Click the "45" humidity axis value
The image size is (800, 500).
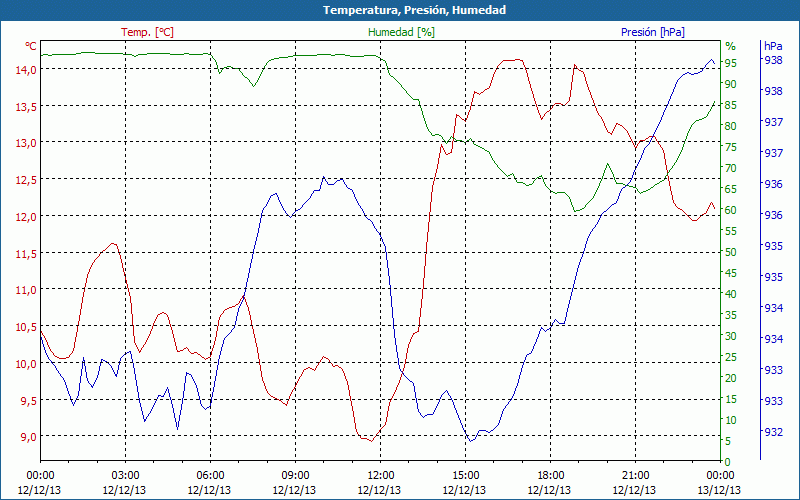[x=731, y=273]
